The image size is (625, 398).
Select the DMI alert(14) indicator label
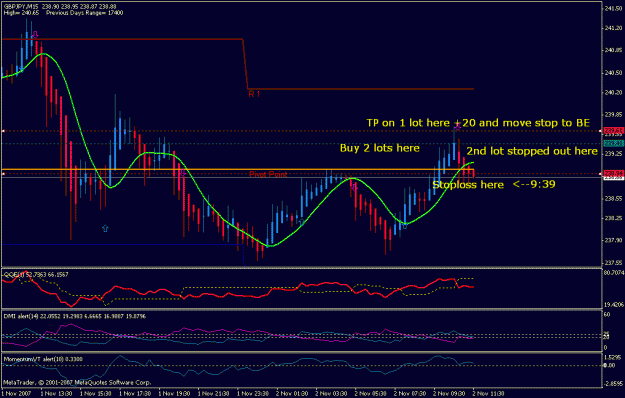pyautogui.click(x=75, y=316)
